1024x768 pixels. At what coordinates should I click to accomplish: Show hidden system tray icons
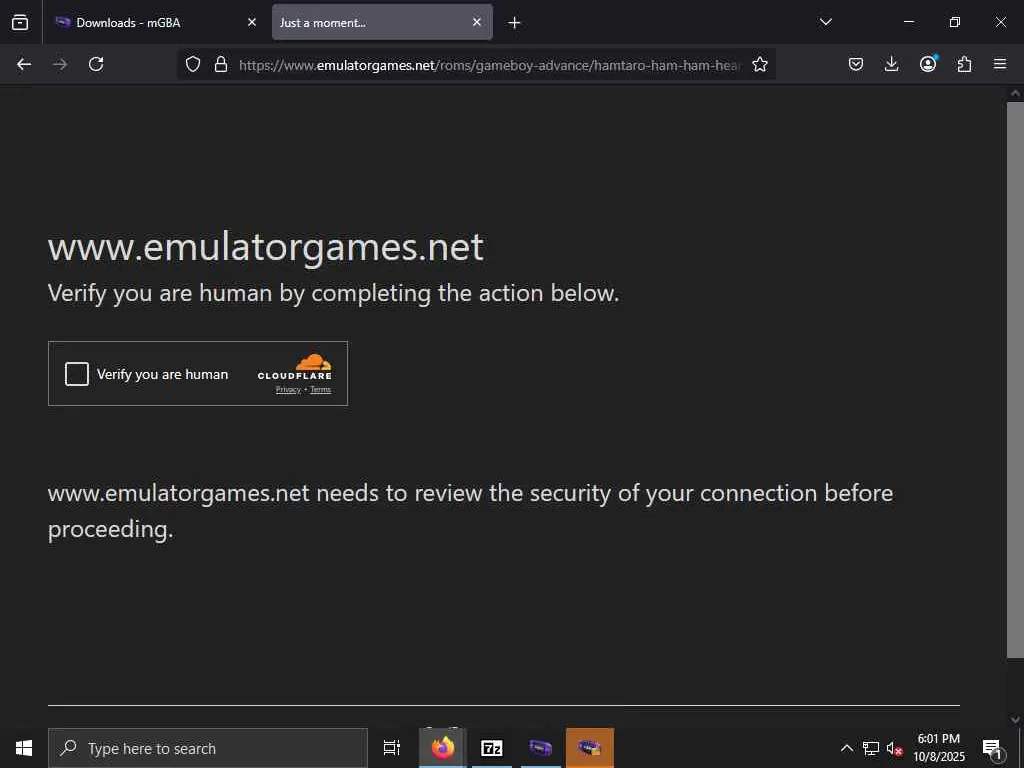(x=846, y=748)
